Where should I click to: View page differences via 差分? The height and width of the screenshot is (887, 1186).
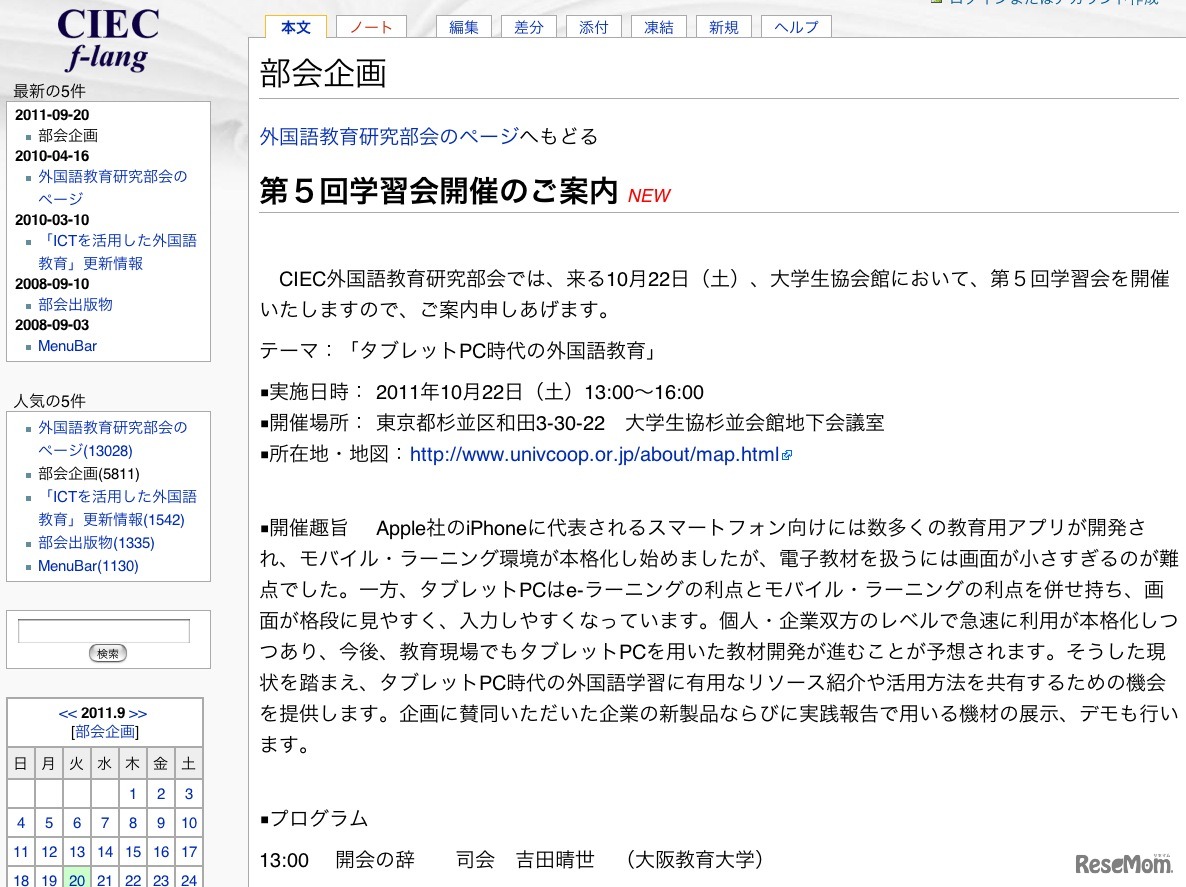(x=528, y=28)
